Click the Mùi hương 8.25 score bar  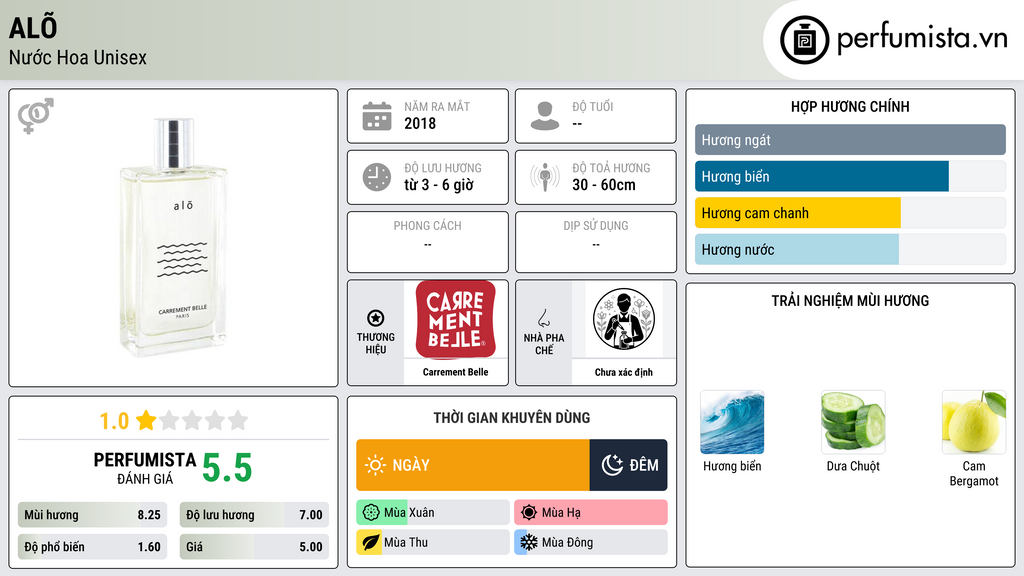pyautogui.click(x=92, y=515)
